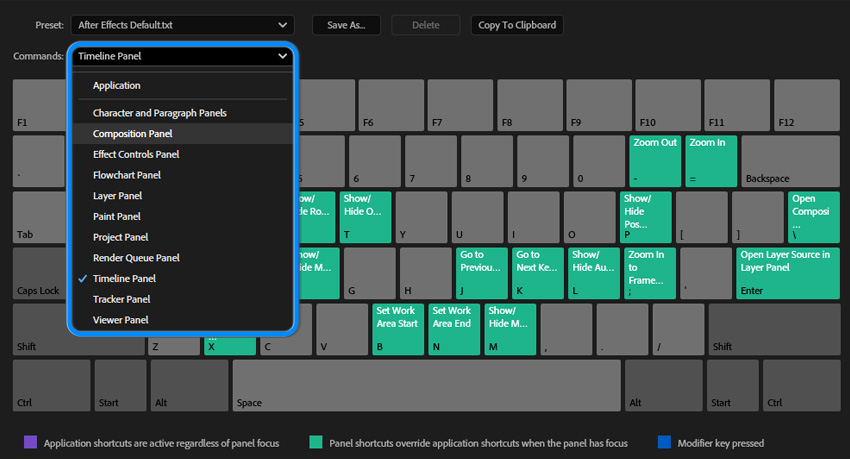Click the right Ctrl key
Image resolution: width=850 pixels, height=459 pixels.
point(801,385)
